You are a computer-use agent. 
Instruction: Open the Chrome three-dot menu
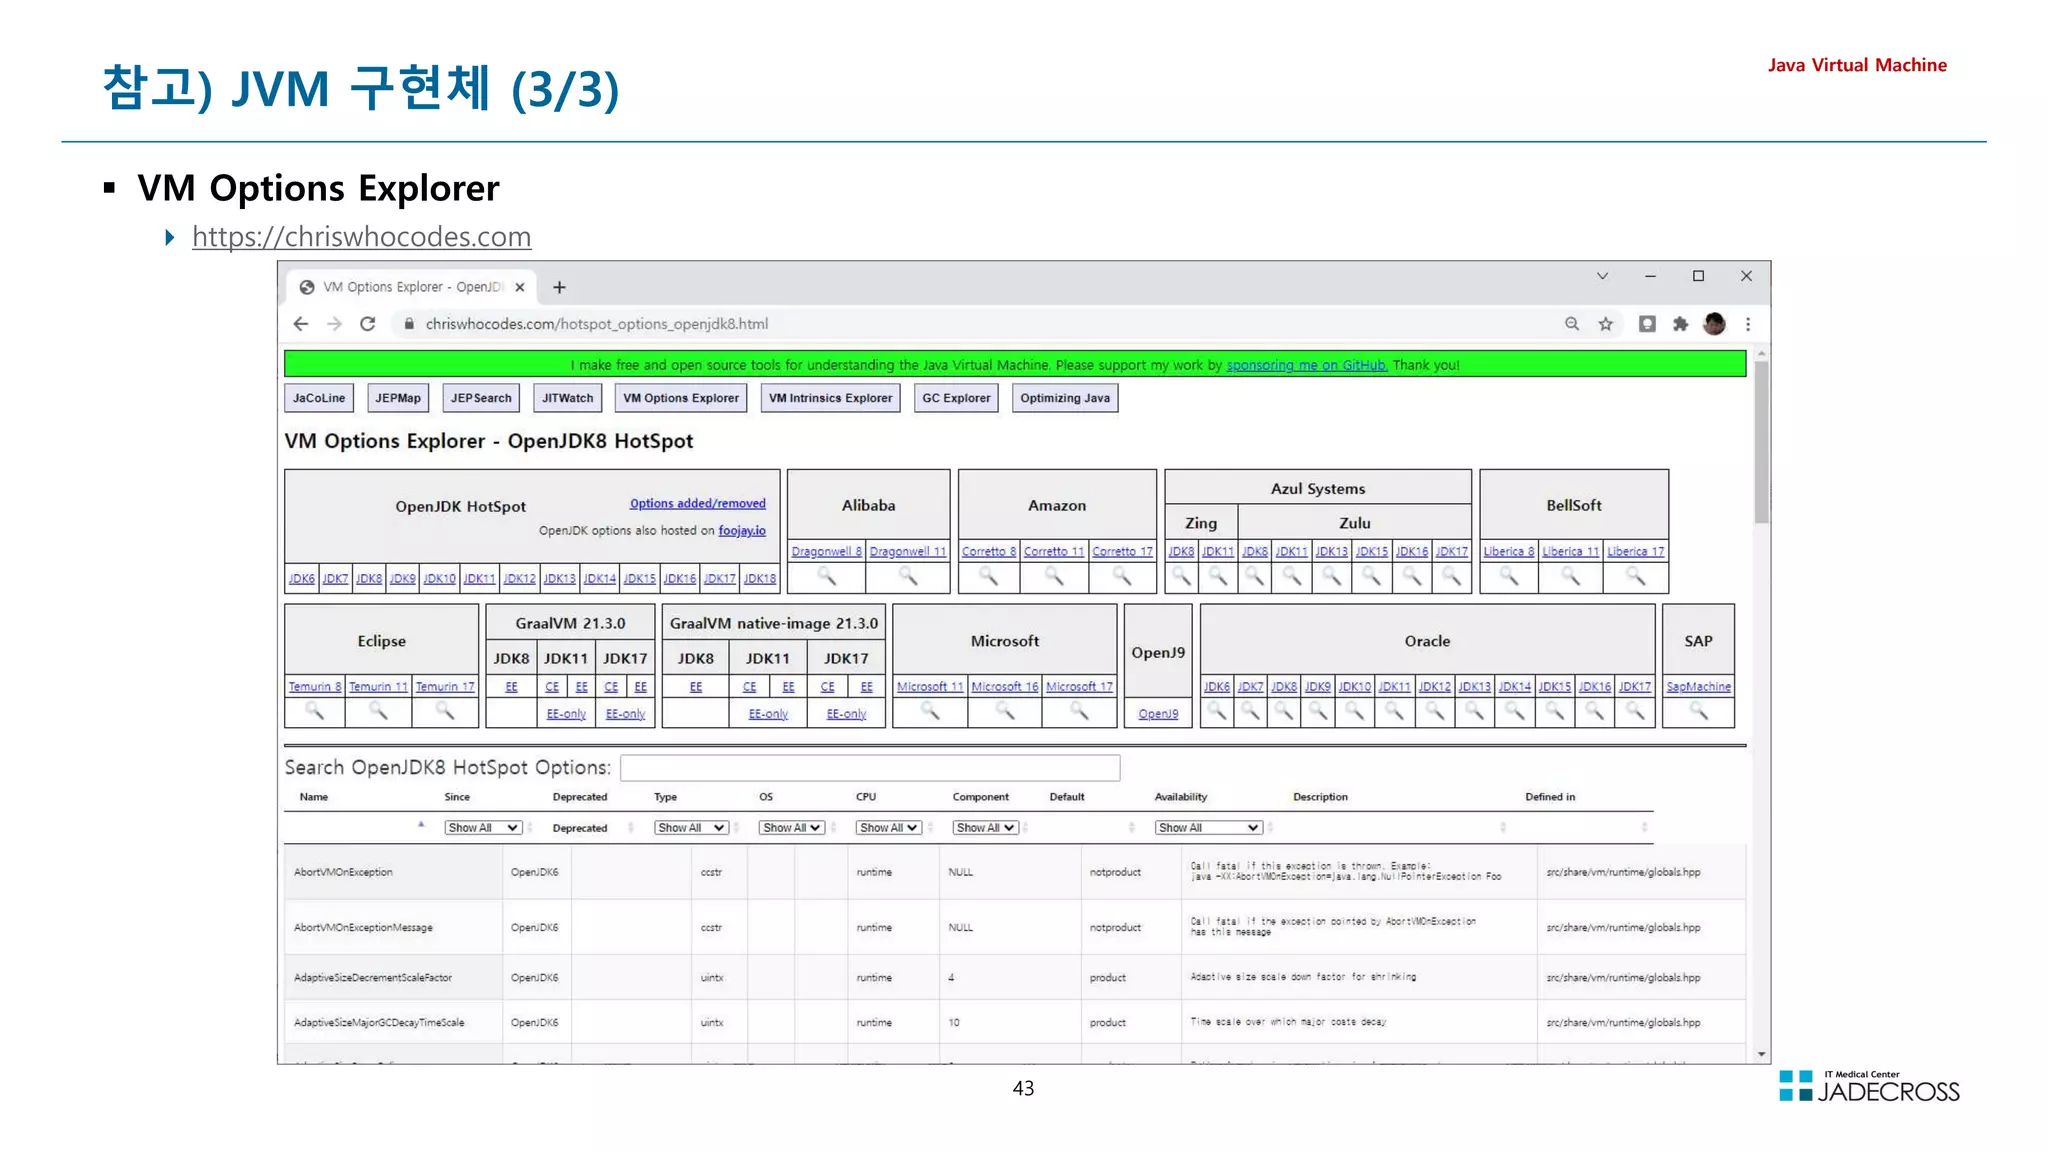tap(1748, 324)
